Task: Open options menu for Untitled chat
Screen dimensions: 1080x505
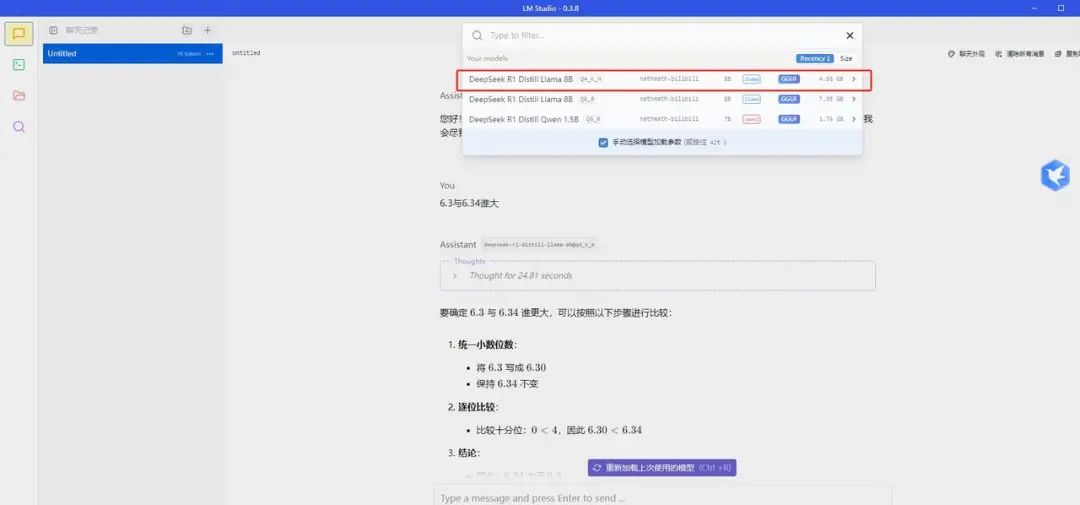Action: click(x=210, y=54)
